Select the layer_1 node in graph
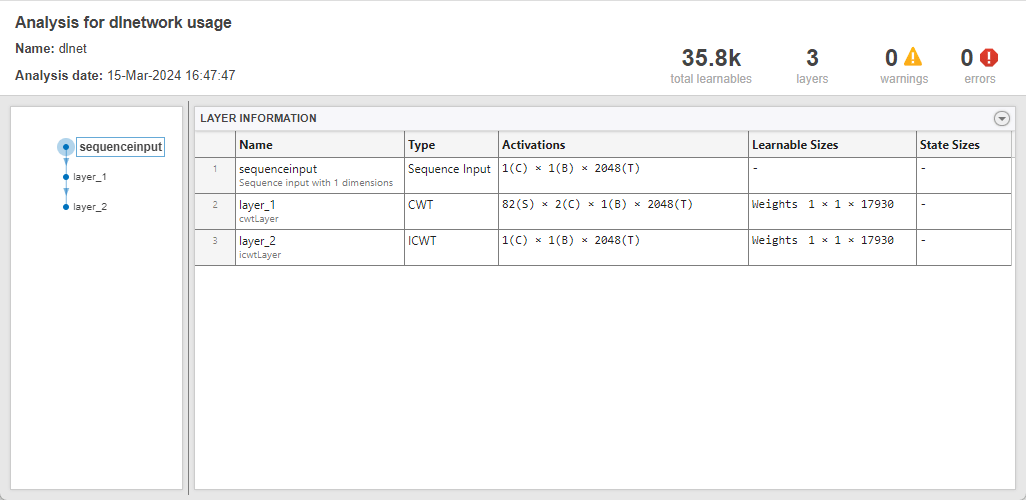Screen dimensions: 1026x500 66,177
